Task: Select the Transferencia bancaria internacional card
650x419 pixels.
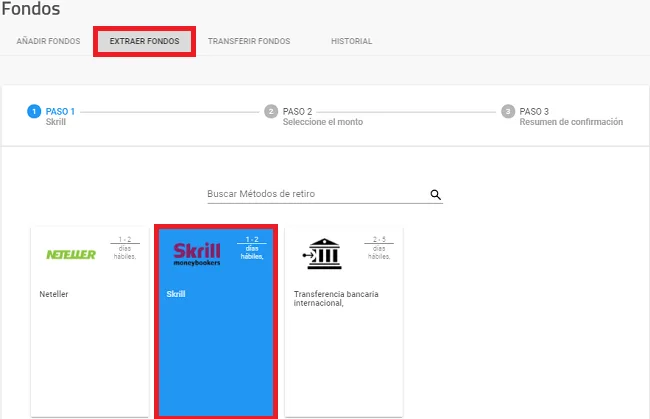Action: coord(344,322)
